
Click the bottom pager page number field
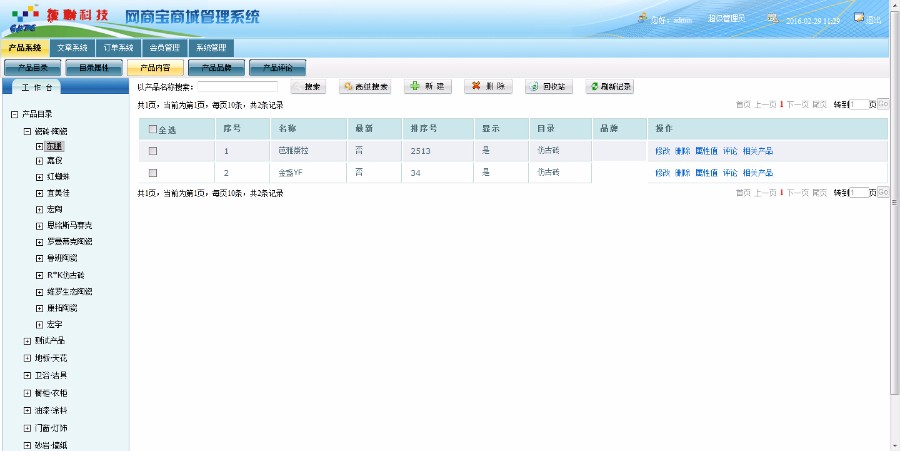tap(859, 193)
